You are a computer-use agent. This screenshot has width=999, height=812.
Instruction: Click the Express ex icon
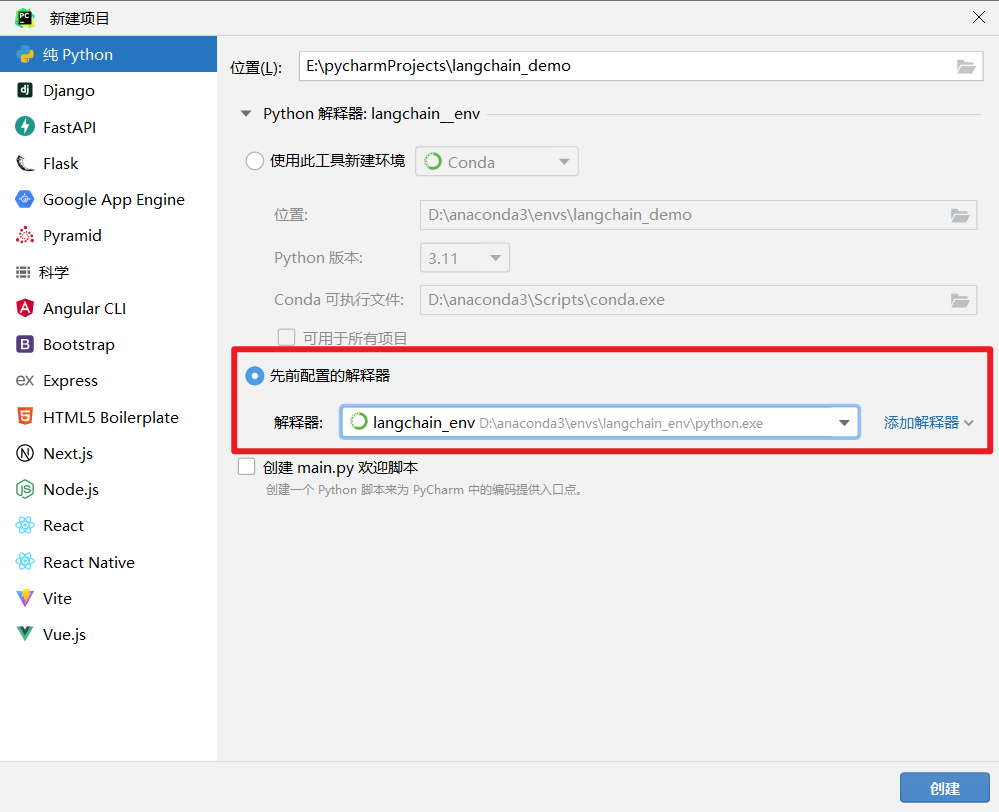tap(25, 381)
